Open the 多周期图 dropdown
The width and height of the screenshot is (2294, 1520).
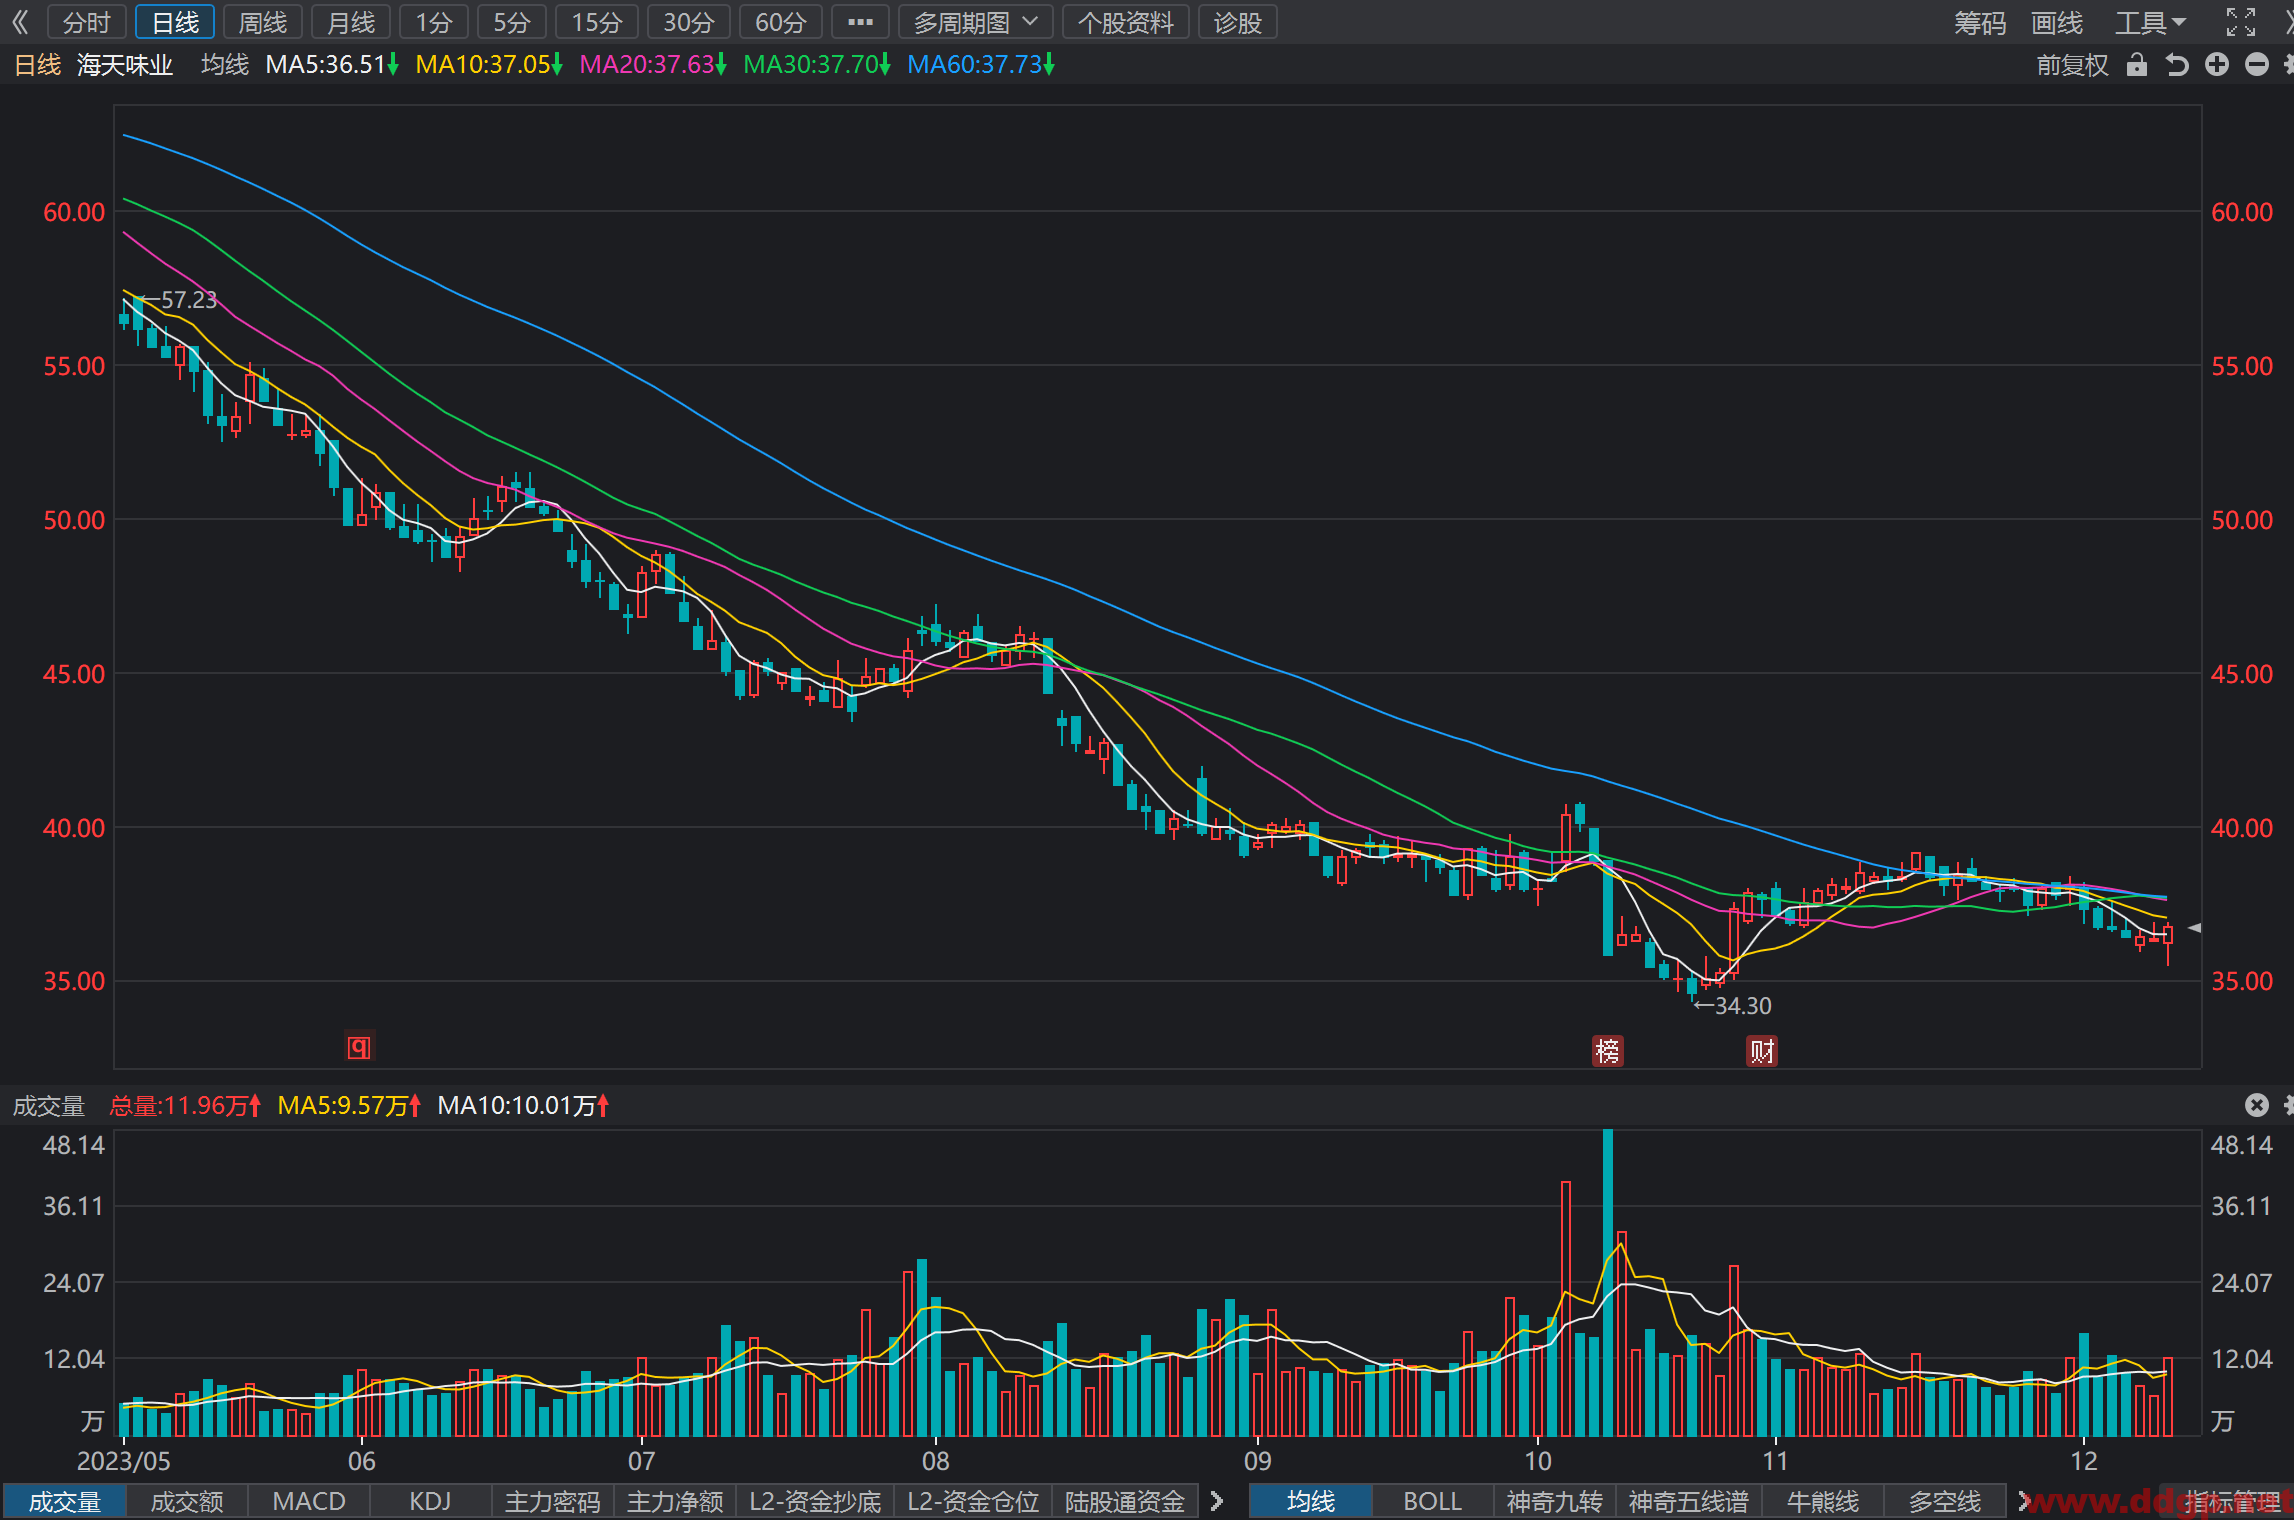pyautogui.click(x=976, y=22)
